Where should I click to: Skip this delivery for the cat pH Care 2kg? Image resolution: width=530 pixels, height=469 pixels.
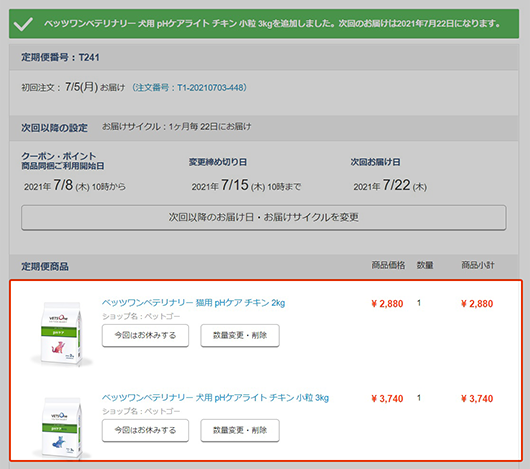click(145, 335)
